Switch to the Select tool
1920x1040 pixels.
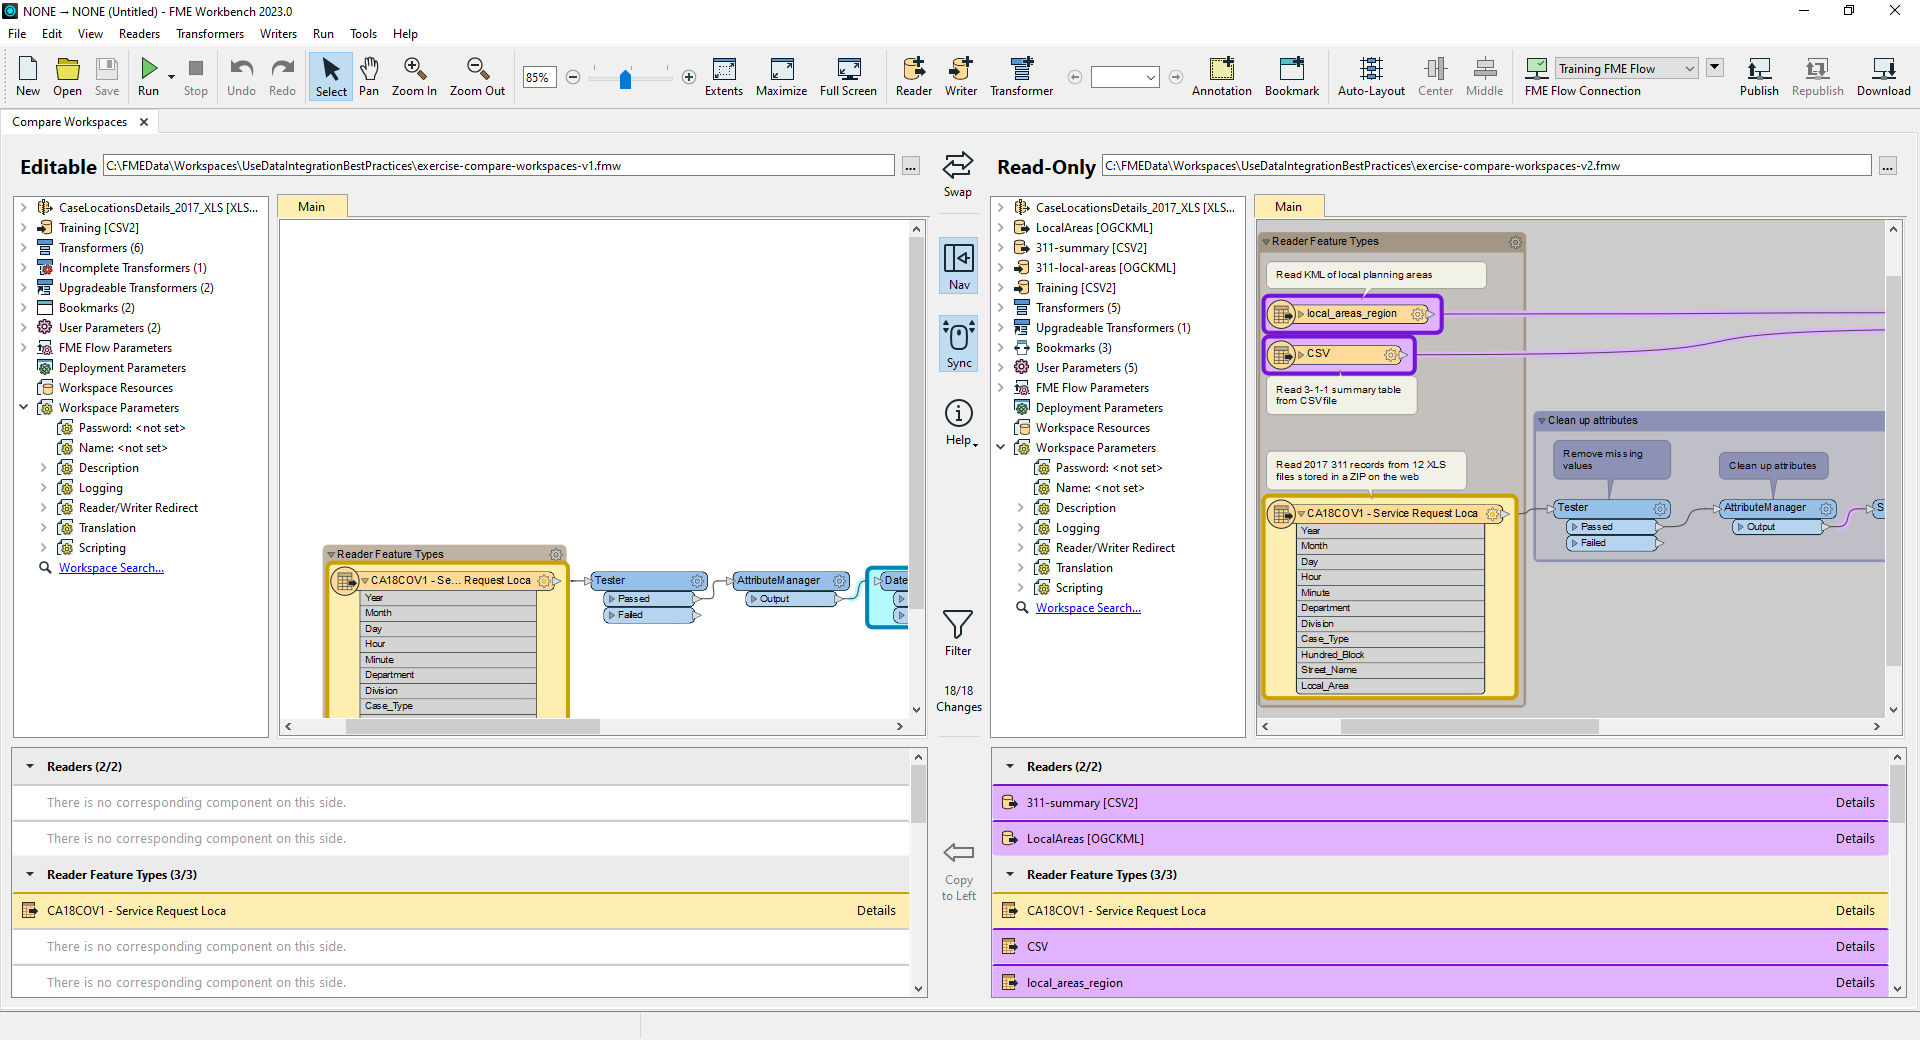click(330, 77)
